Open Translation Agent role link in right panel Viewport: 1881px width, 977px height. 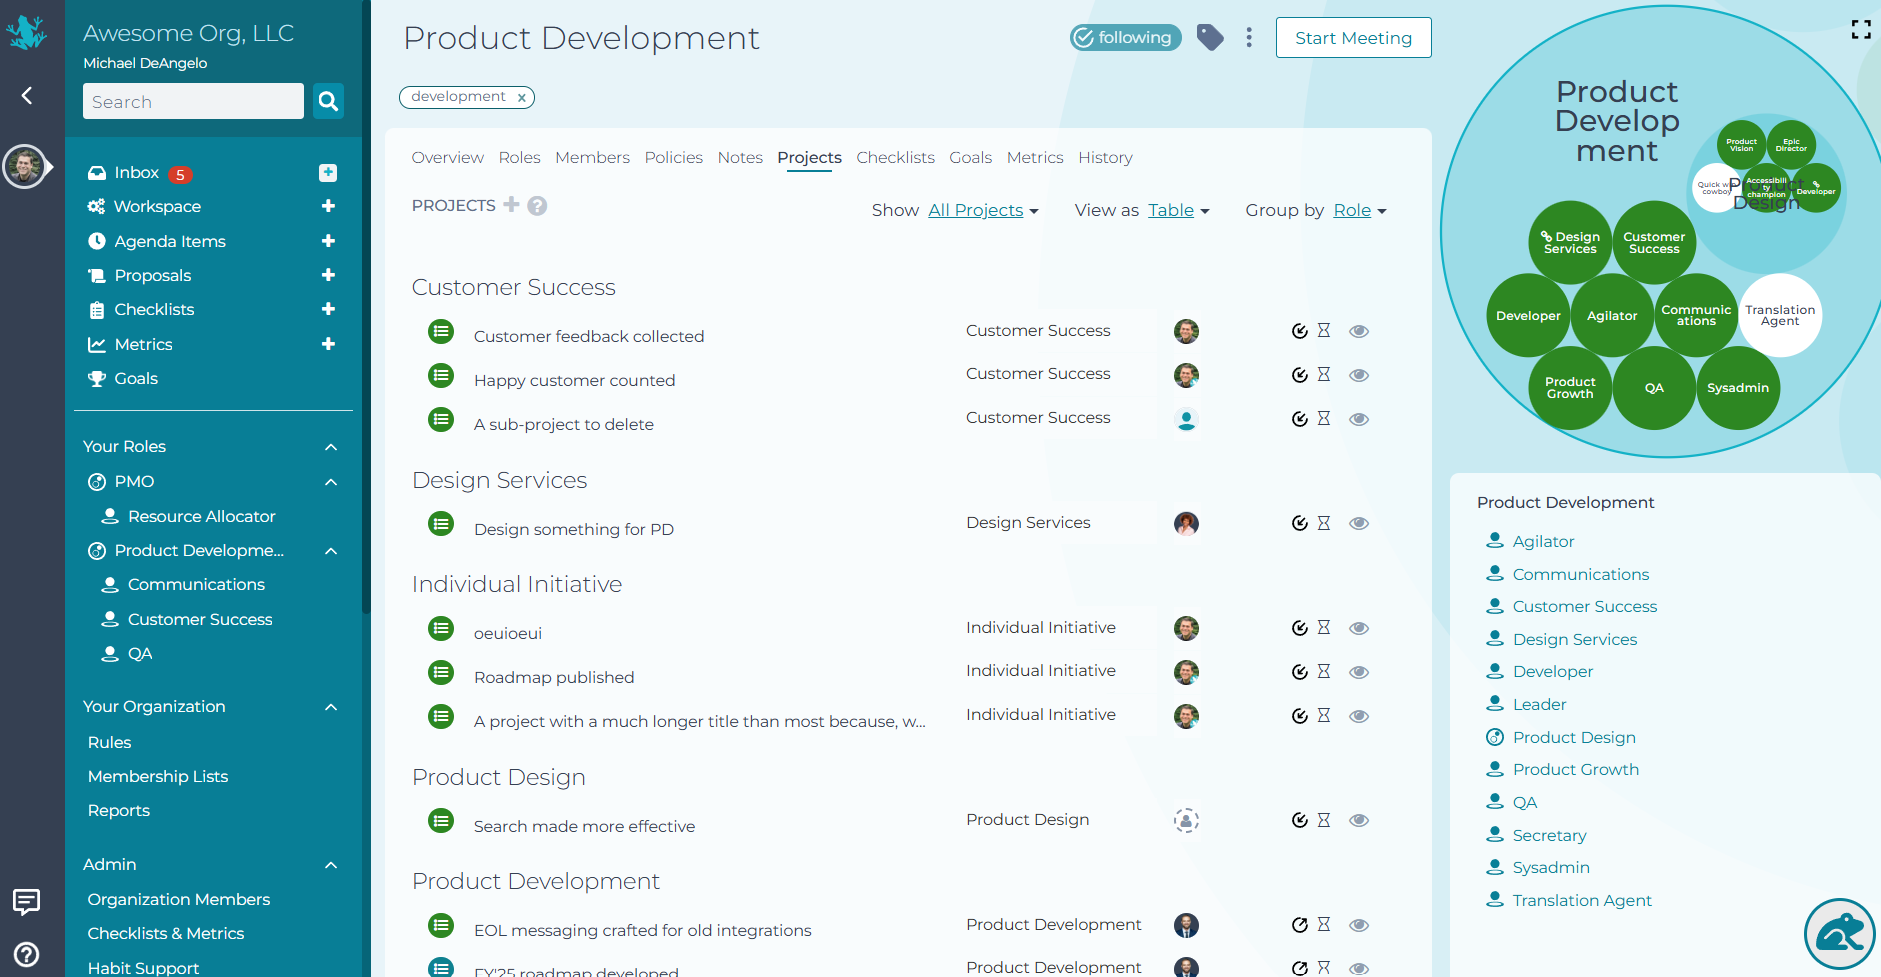click(x=1582, y=900)
